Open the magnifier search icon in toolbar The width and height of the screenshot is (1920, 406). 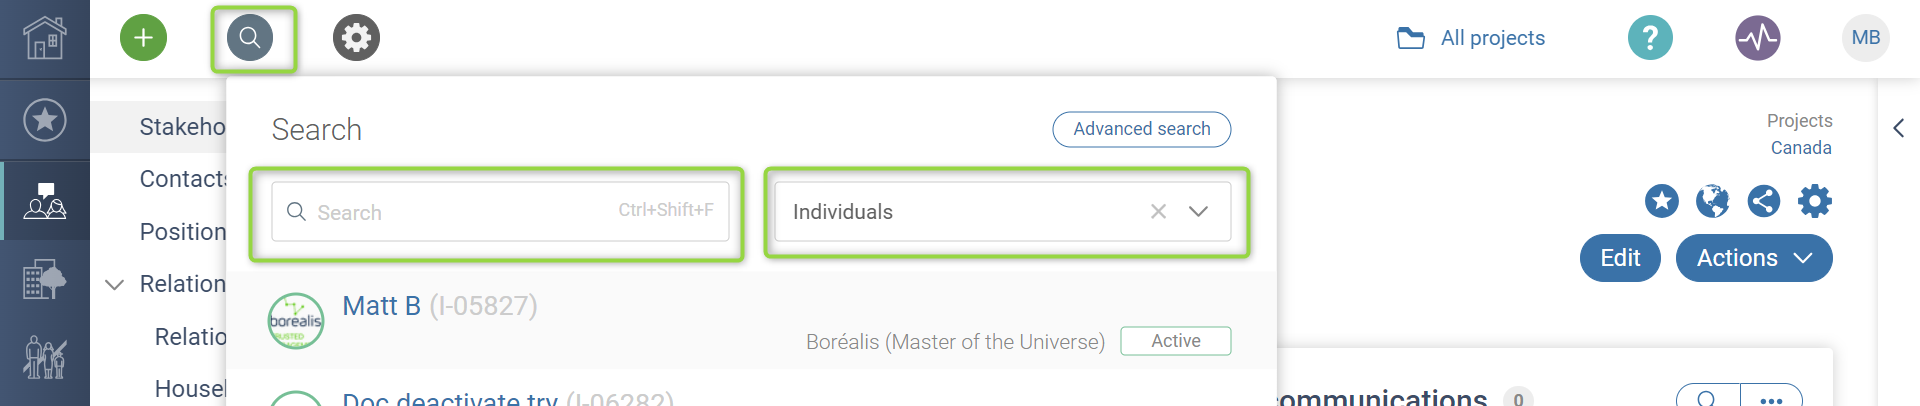pyautogui.click(x=250, y=38)
